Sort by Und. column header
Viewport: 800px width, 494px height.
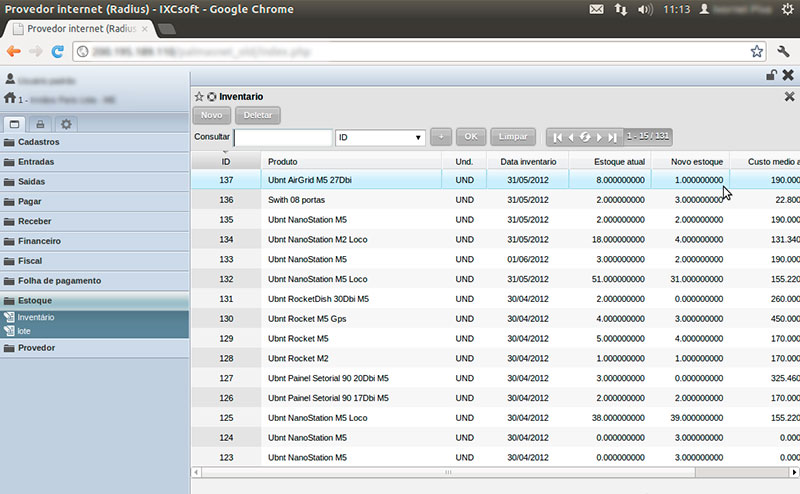click(x=464, y=162)
